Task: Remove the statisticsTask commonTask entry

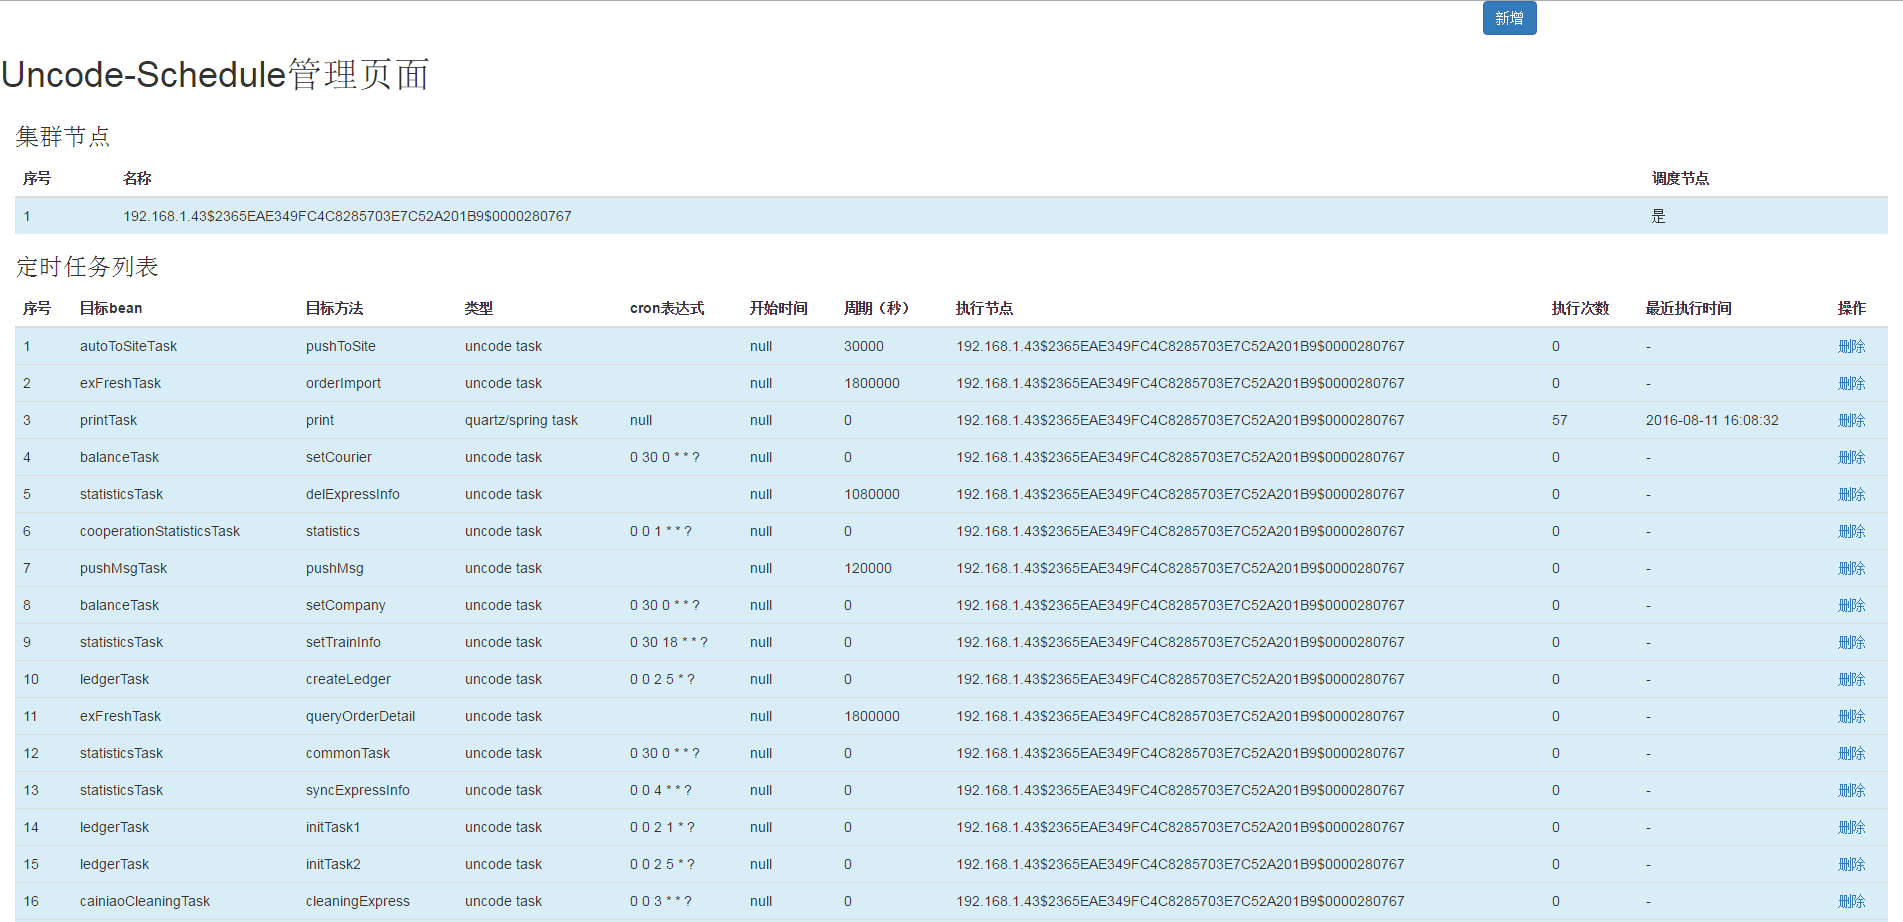Action: pos(1851,753)
